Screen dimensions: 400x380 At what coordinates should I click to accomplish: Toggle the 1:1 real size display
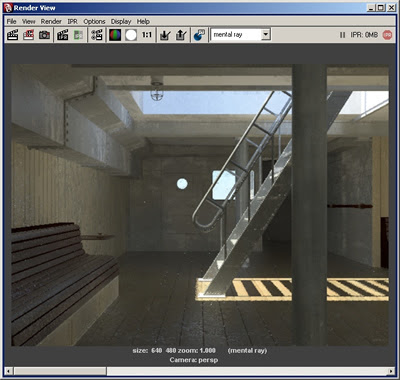[147, 35]
